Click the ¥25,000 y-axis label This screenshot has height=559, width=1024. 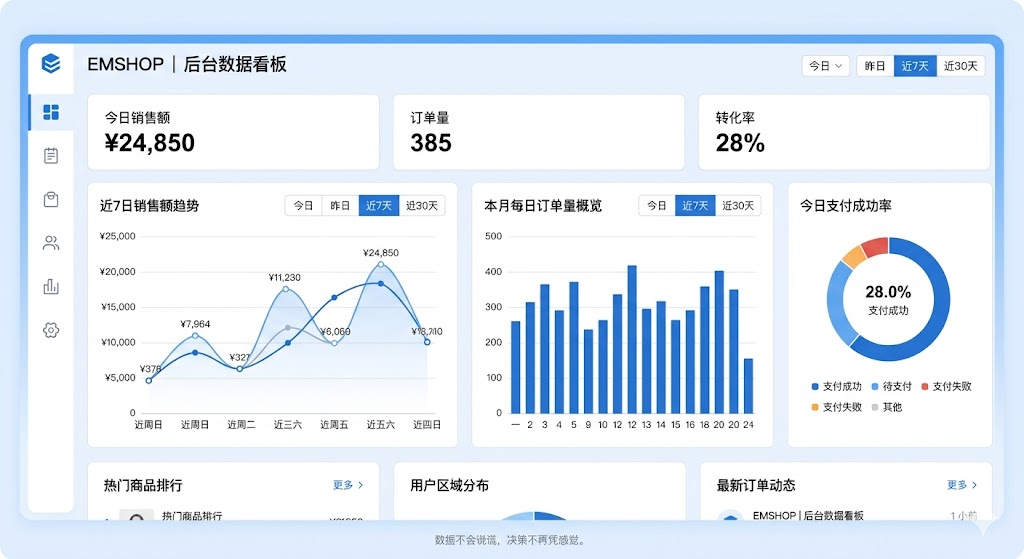tap(118, 236)
